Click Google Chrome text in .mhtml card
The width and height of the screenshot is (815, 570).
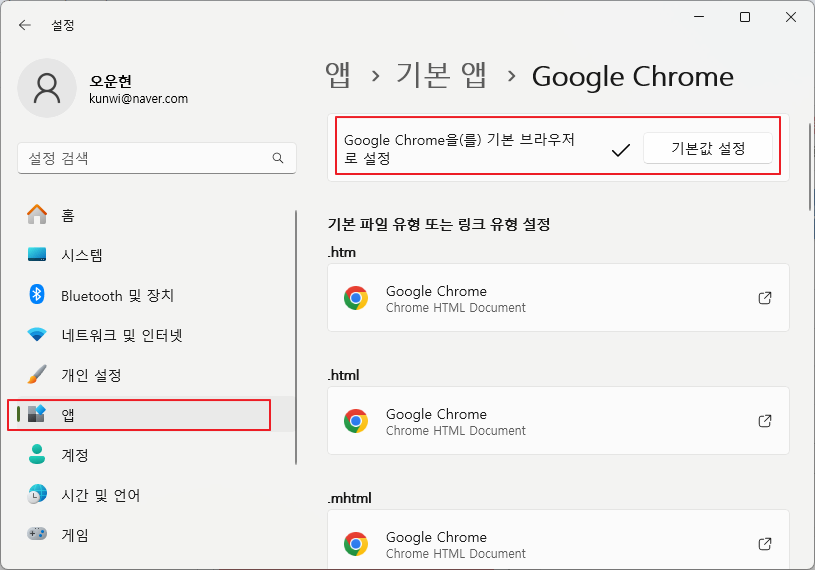coord(436,537)
